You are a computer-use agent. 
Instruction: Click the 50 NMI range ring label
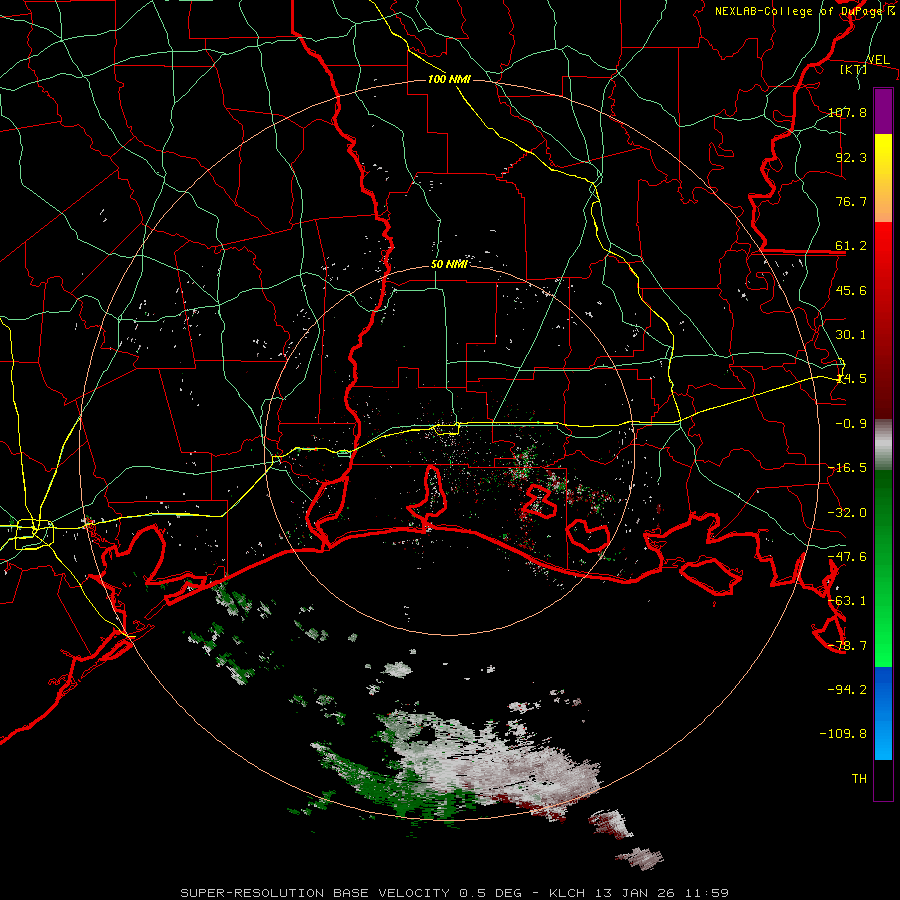pyautogui.click(x=449, y=265)
